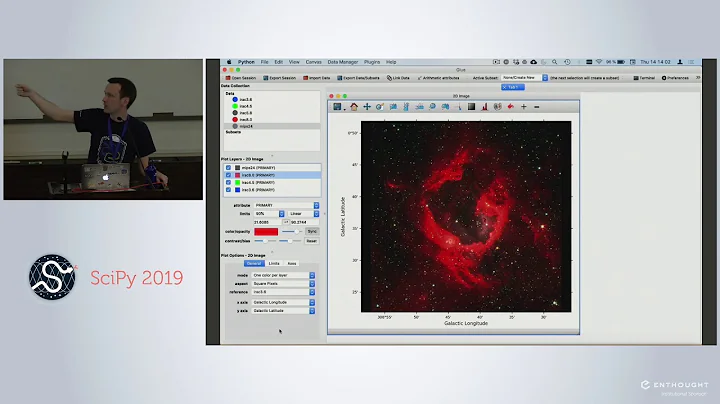The height and width of the screenshot is (404, 720).
Task: Select mips24 in the Data Collection list
Action: [272, 126]
